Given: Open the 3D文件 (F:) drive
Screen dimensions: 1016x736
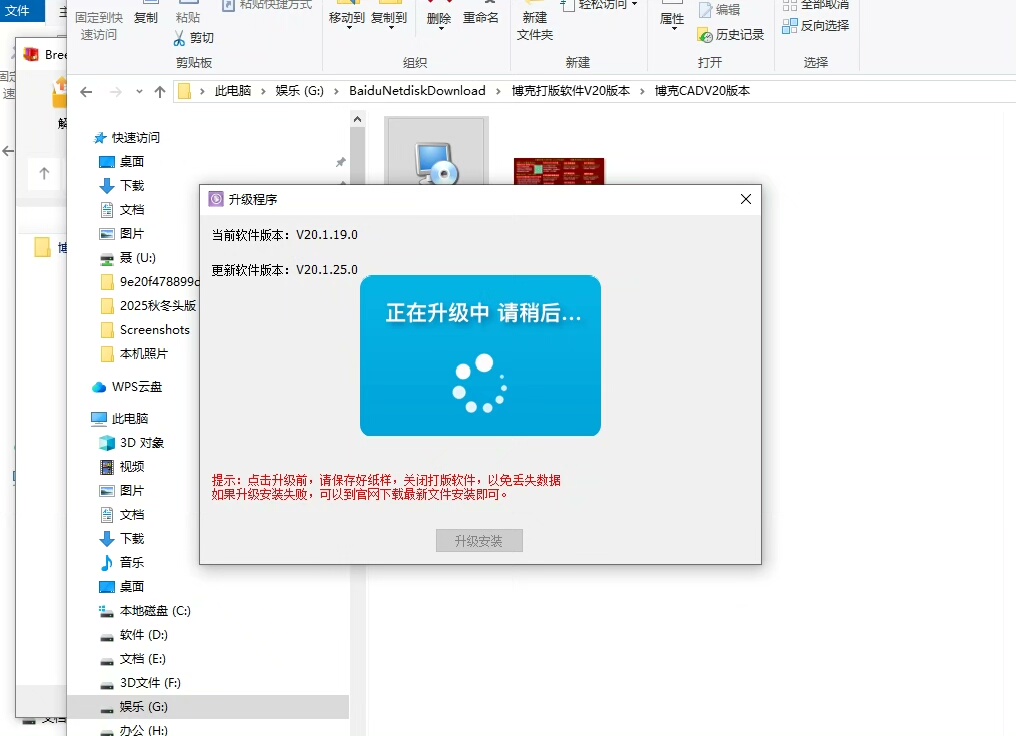Looking at the screenshot, I should [x=150, y=682].
